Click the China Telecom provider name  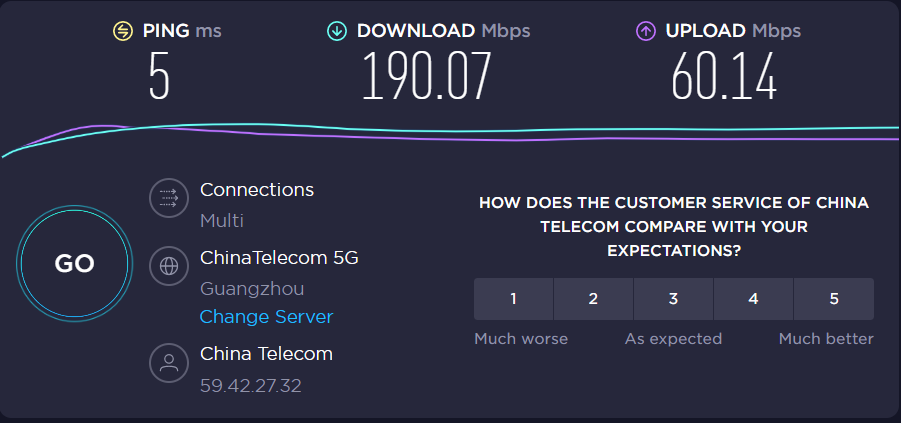click(x=266, y=353)
